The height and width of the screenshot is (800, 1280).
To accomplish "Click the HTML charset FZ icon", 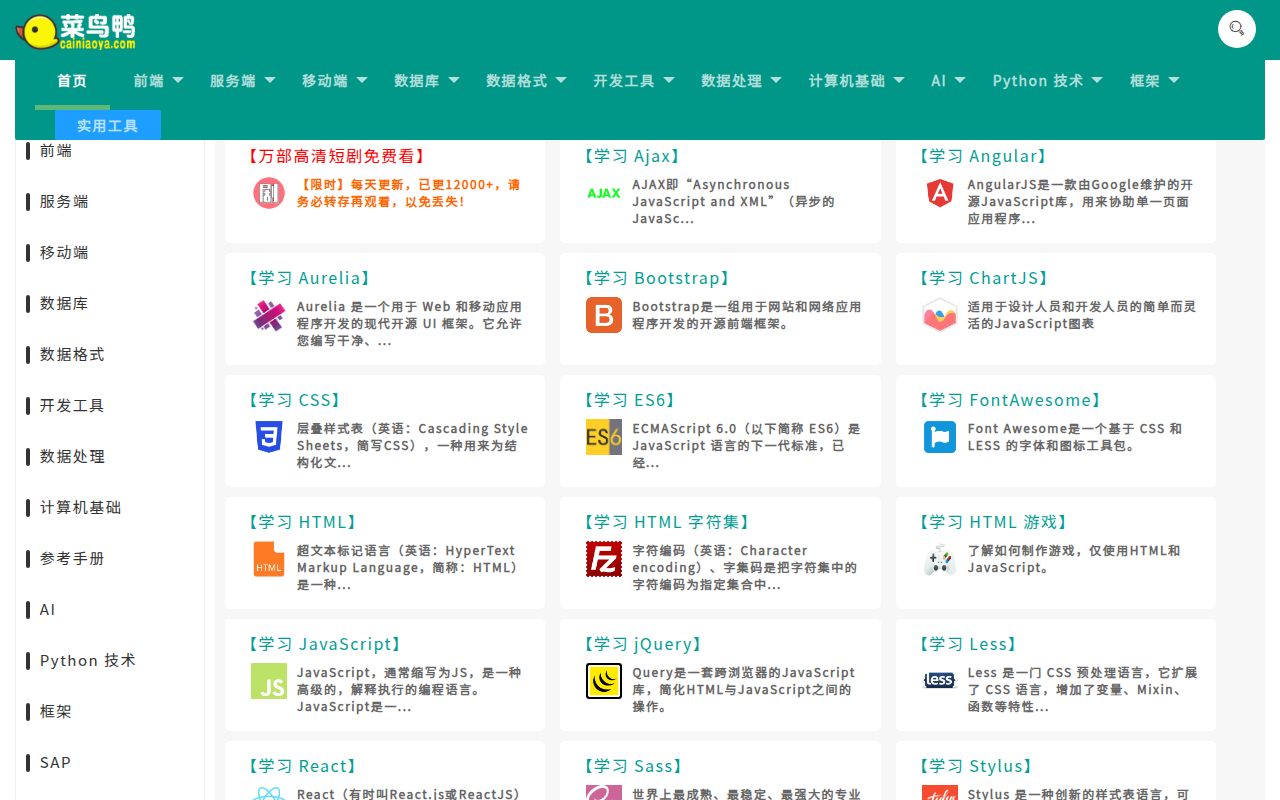I will click(604, 559).
